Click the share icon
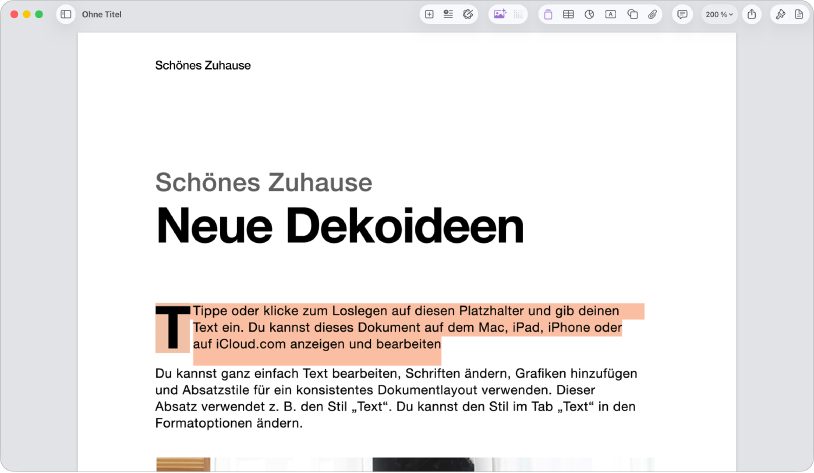Screen dimensions: 814x473 tap(752, 15)
